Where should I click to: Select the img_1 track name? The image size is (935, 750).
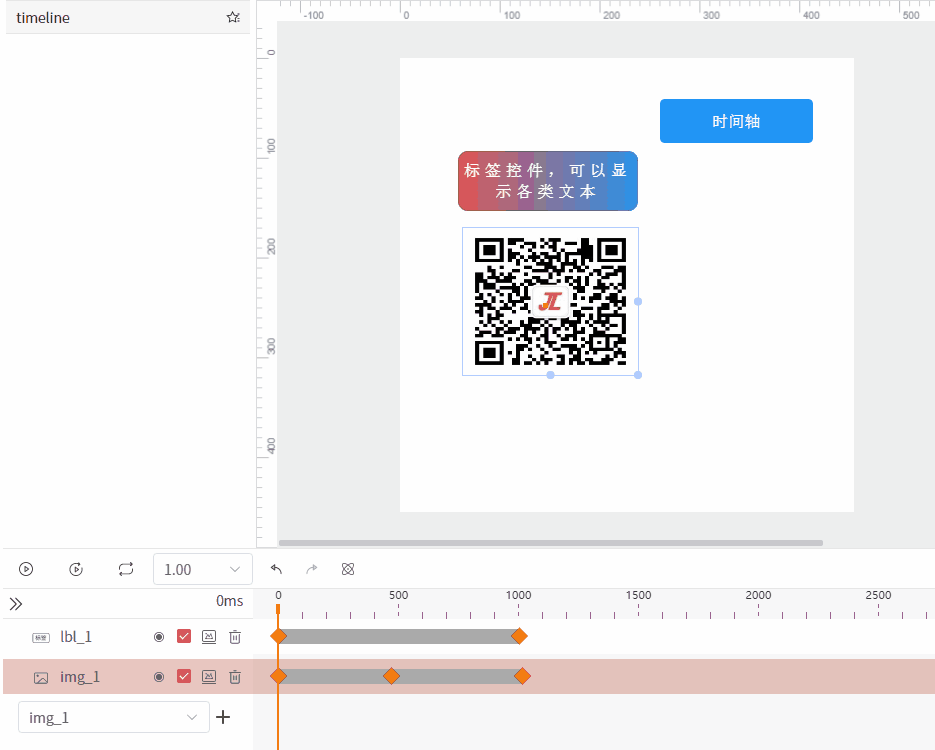(x=80, y=677)
